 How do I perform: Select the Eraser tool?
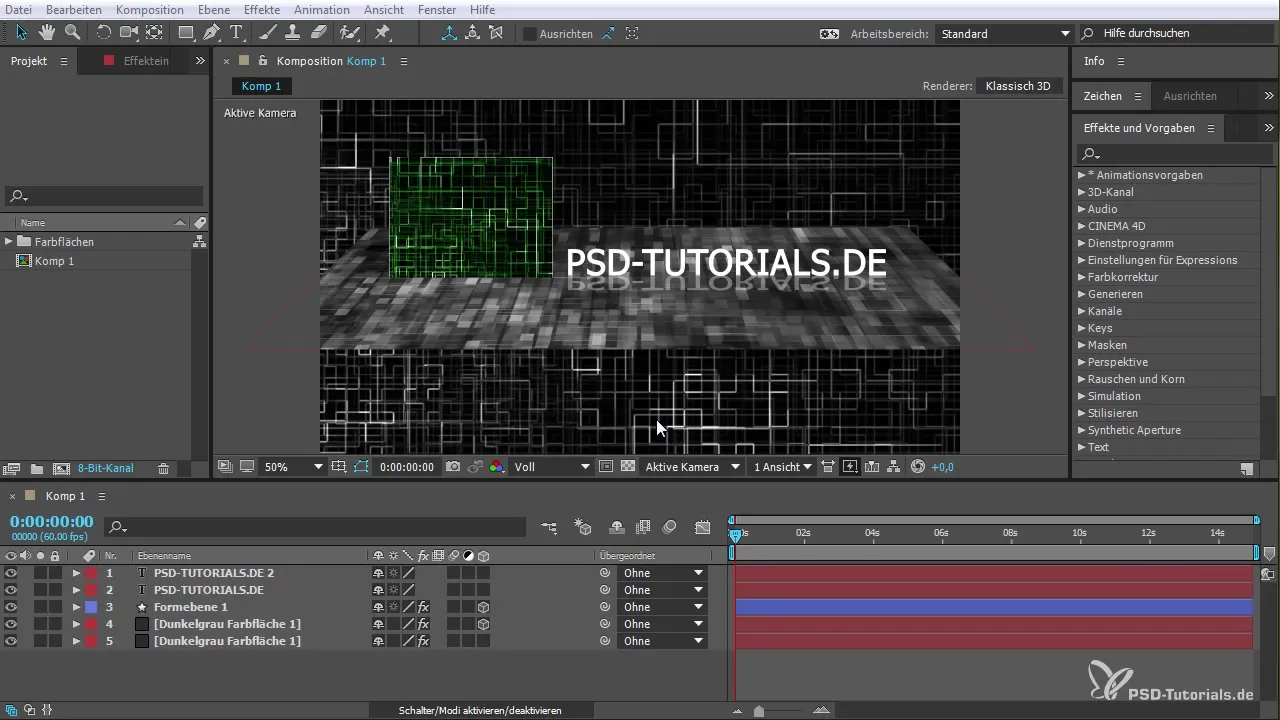[318, 33]
